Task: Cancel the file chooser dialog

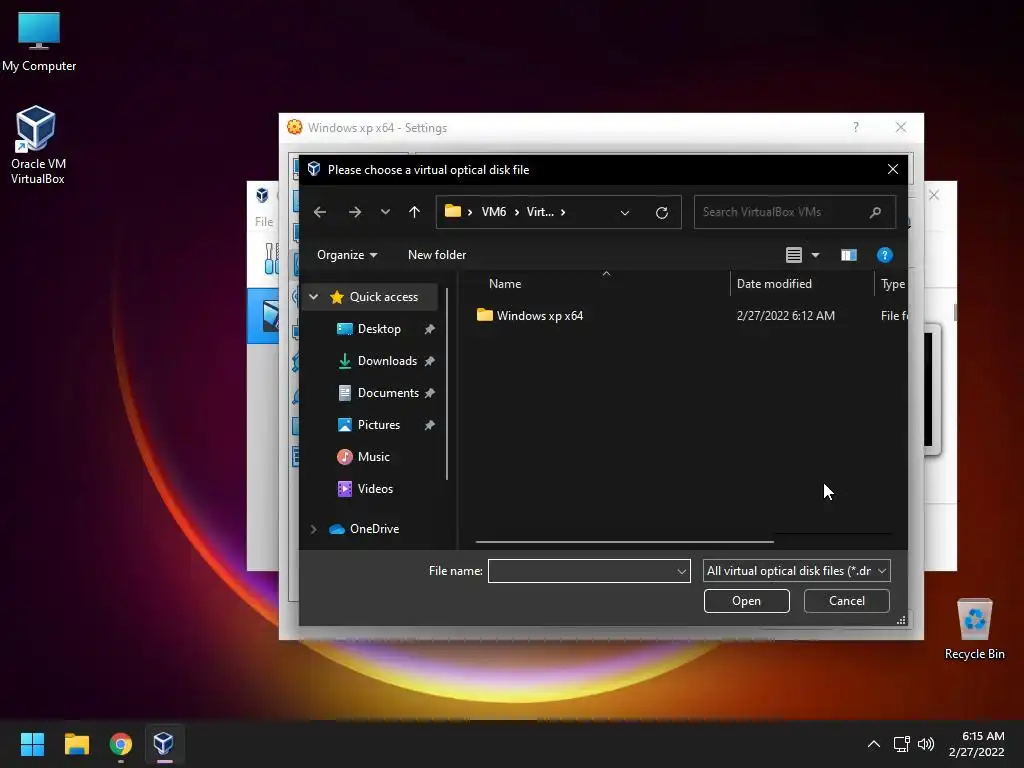Action: pyautogui.click(x=846, y=601)
